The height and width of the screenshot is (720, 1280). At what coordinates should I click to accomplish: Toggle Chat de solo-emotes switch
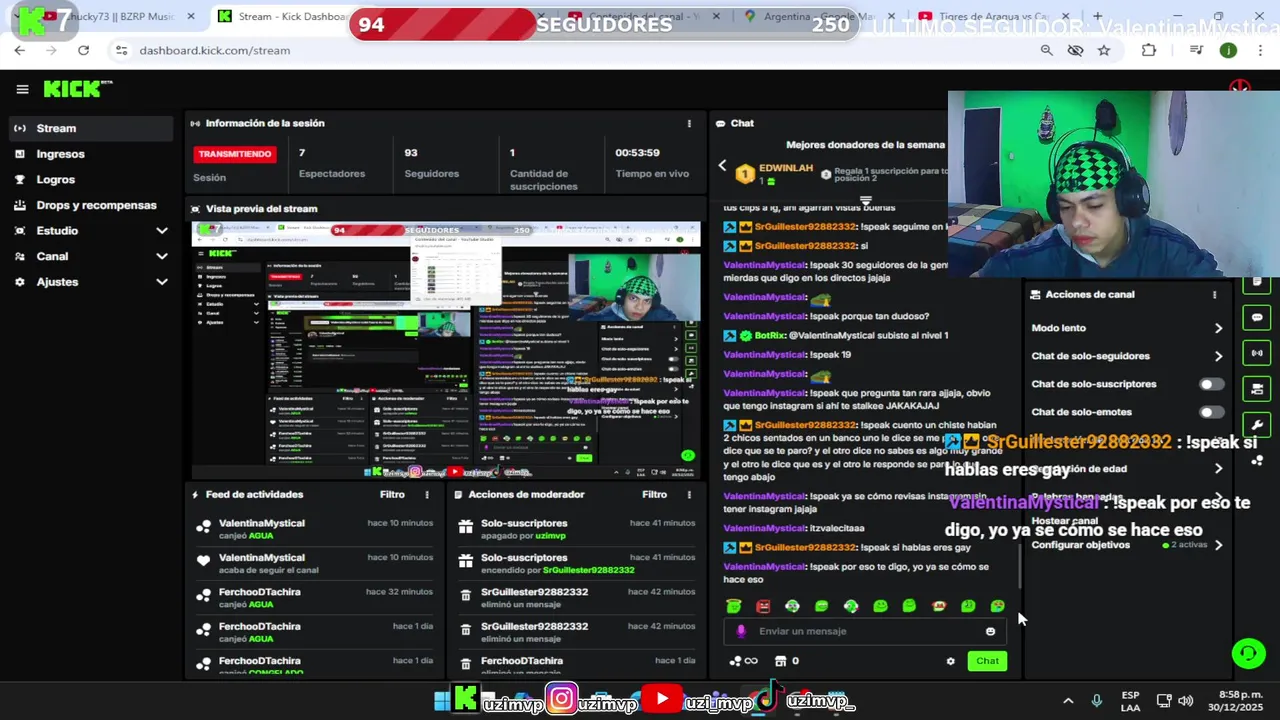(1211, 412)
